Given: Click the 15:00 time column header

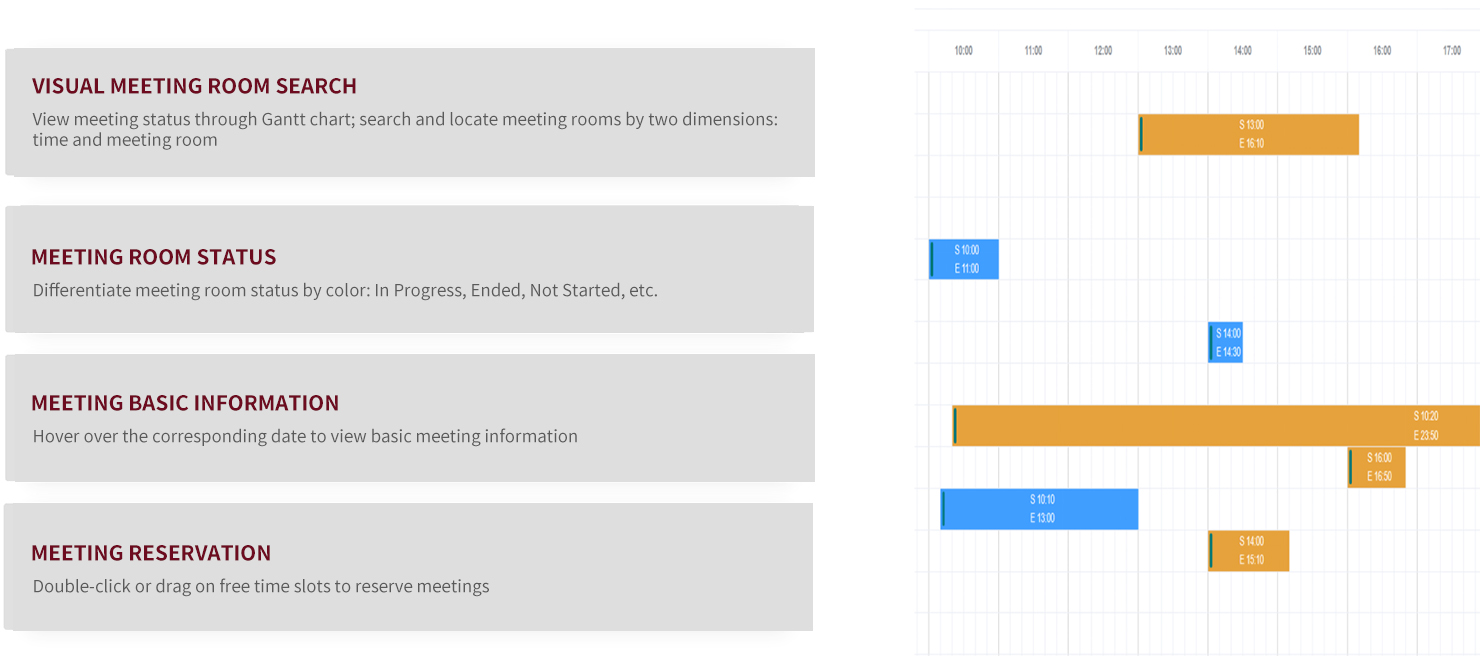Looking at the screenshot, I should [1313, 50].
